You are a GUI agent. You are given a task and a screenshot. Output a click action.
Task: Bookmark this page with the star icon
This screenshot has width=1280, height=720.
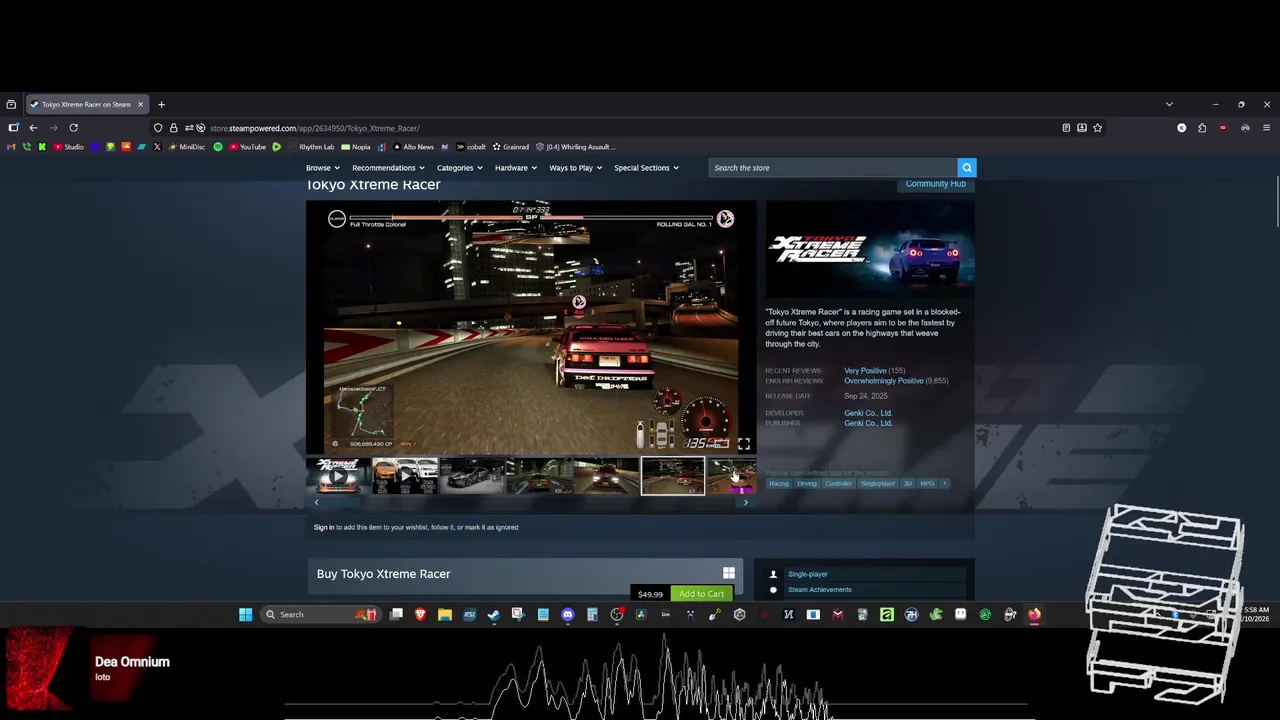[x=1097, y=128]
